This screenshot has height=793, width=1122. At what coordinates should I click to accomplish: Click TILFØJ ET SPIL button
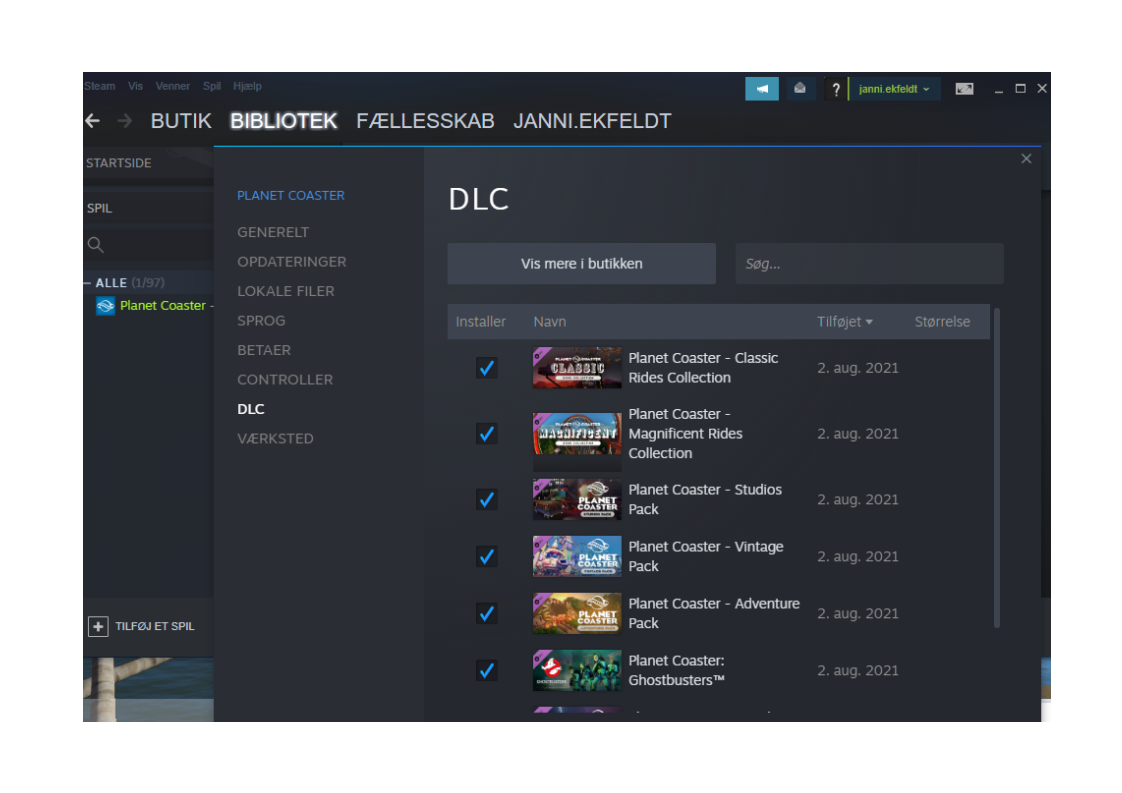[x=142, y=626]
